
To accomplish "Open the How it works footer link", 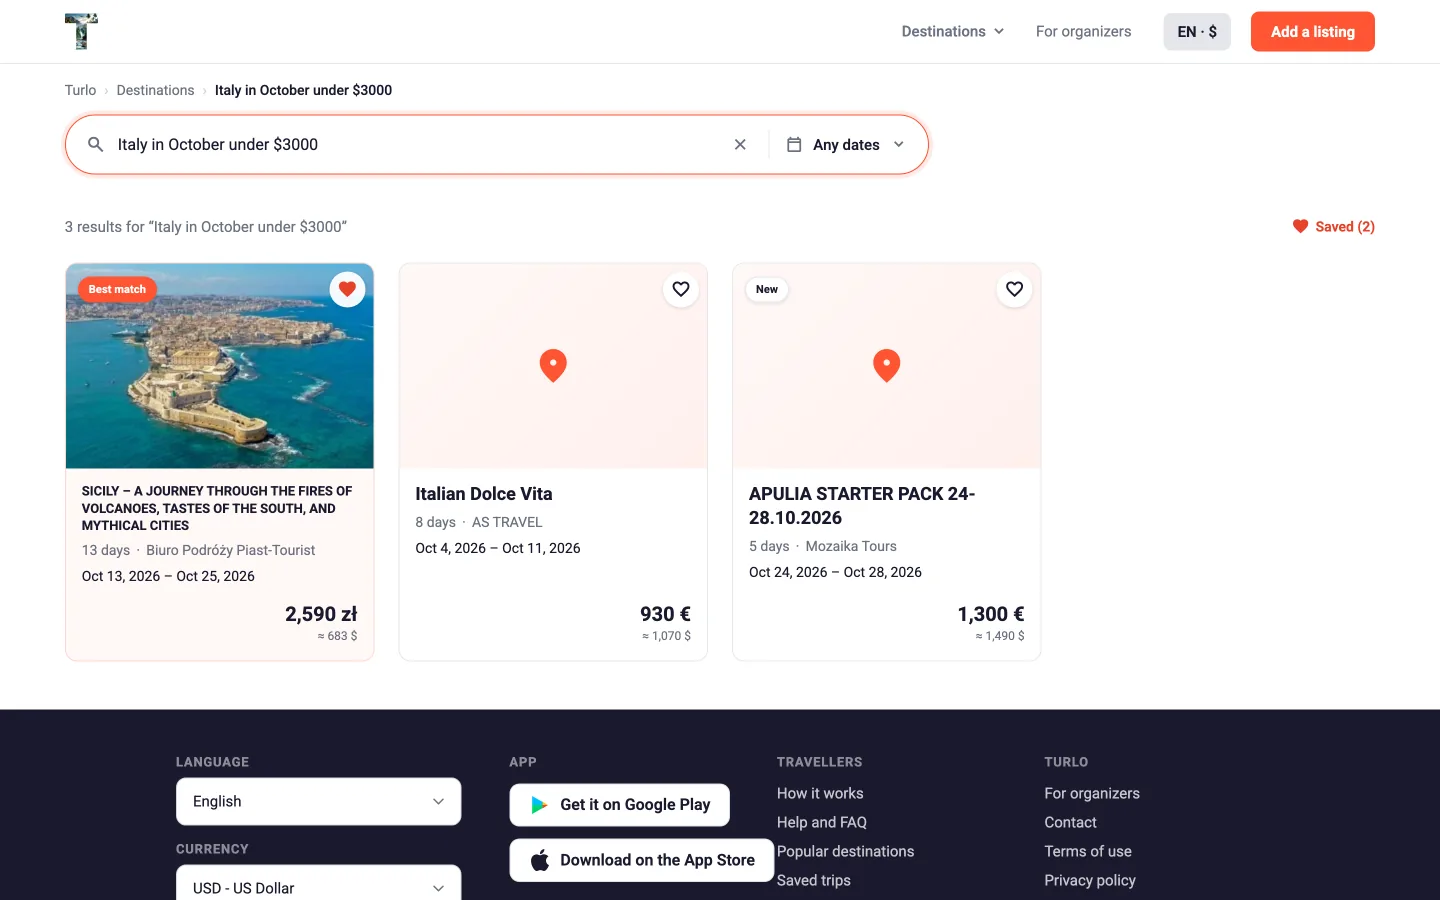I will pyautogui.click(x=820, y=793).
